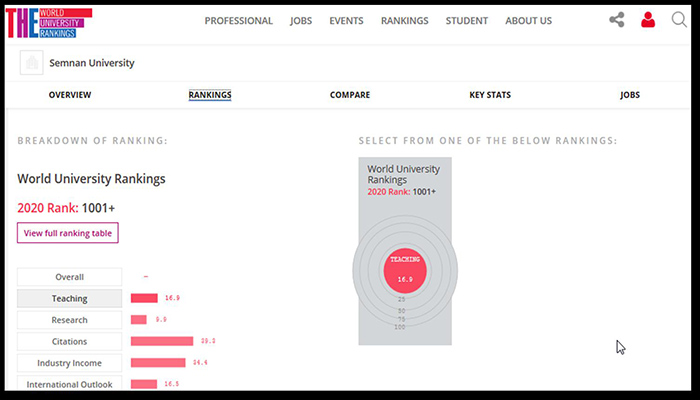Select the Citations score category

70,342
